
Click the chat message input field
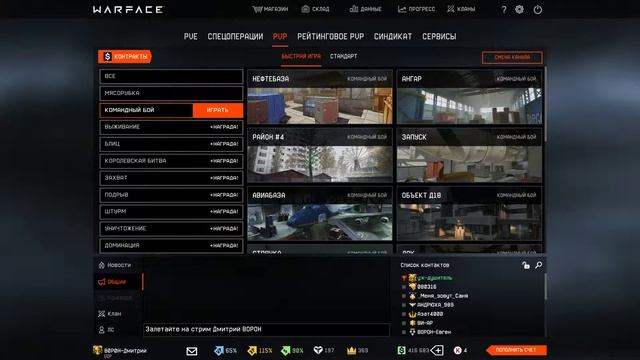pos(267,329)
